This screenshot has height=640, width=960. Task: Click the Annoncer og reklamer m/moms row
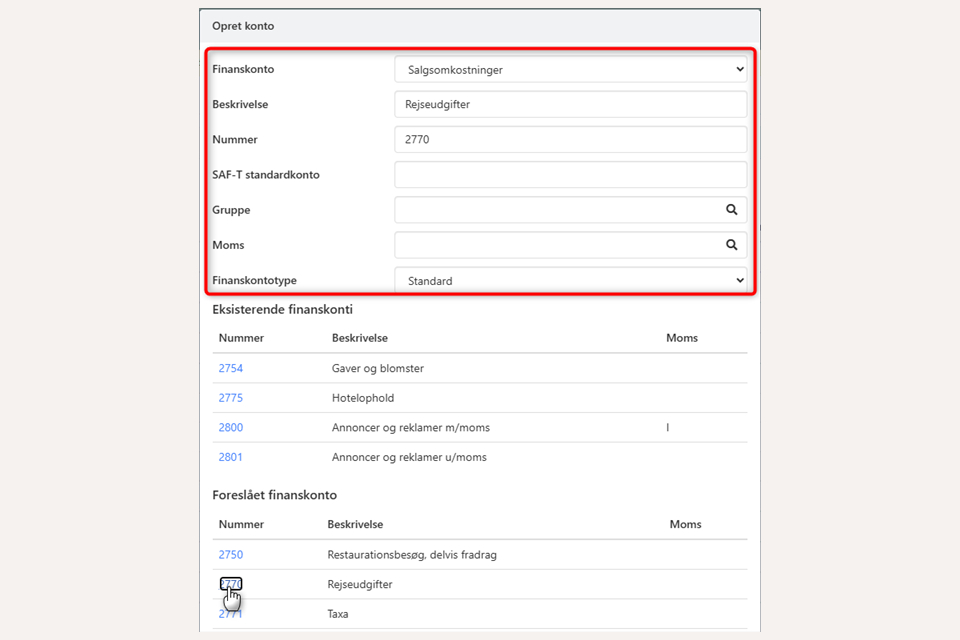(411, 428)
